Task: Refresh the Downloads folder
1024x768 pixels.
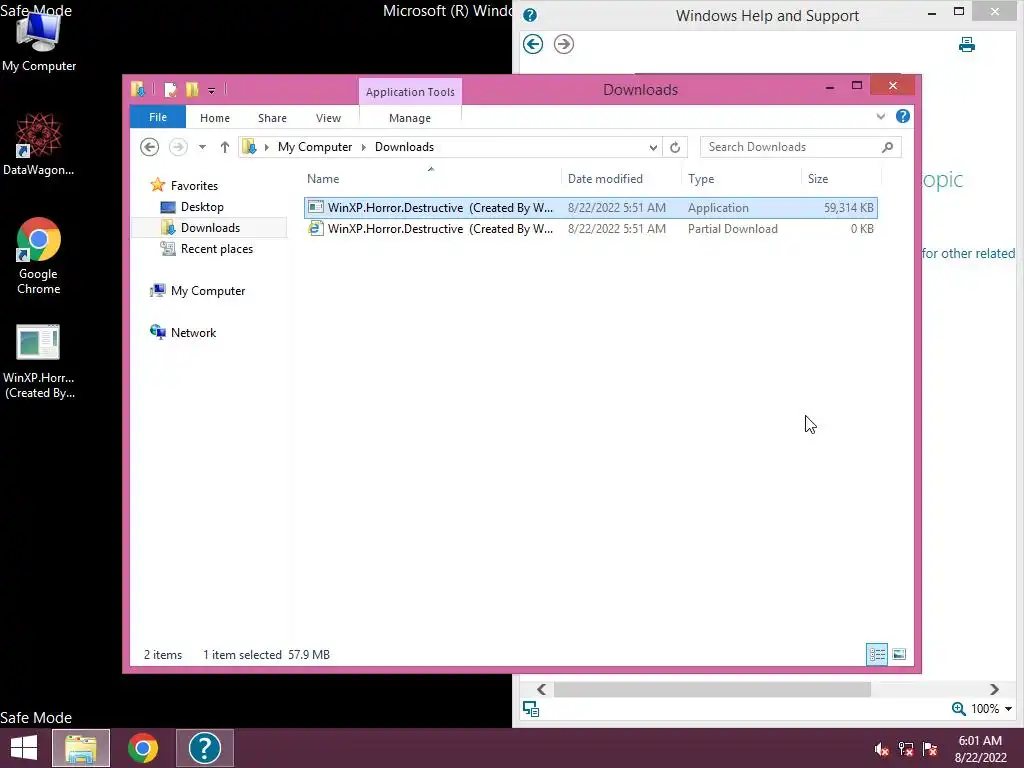Action: tap(675, 147)
